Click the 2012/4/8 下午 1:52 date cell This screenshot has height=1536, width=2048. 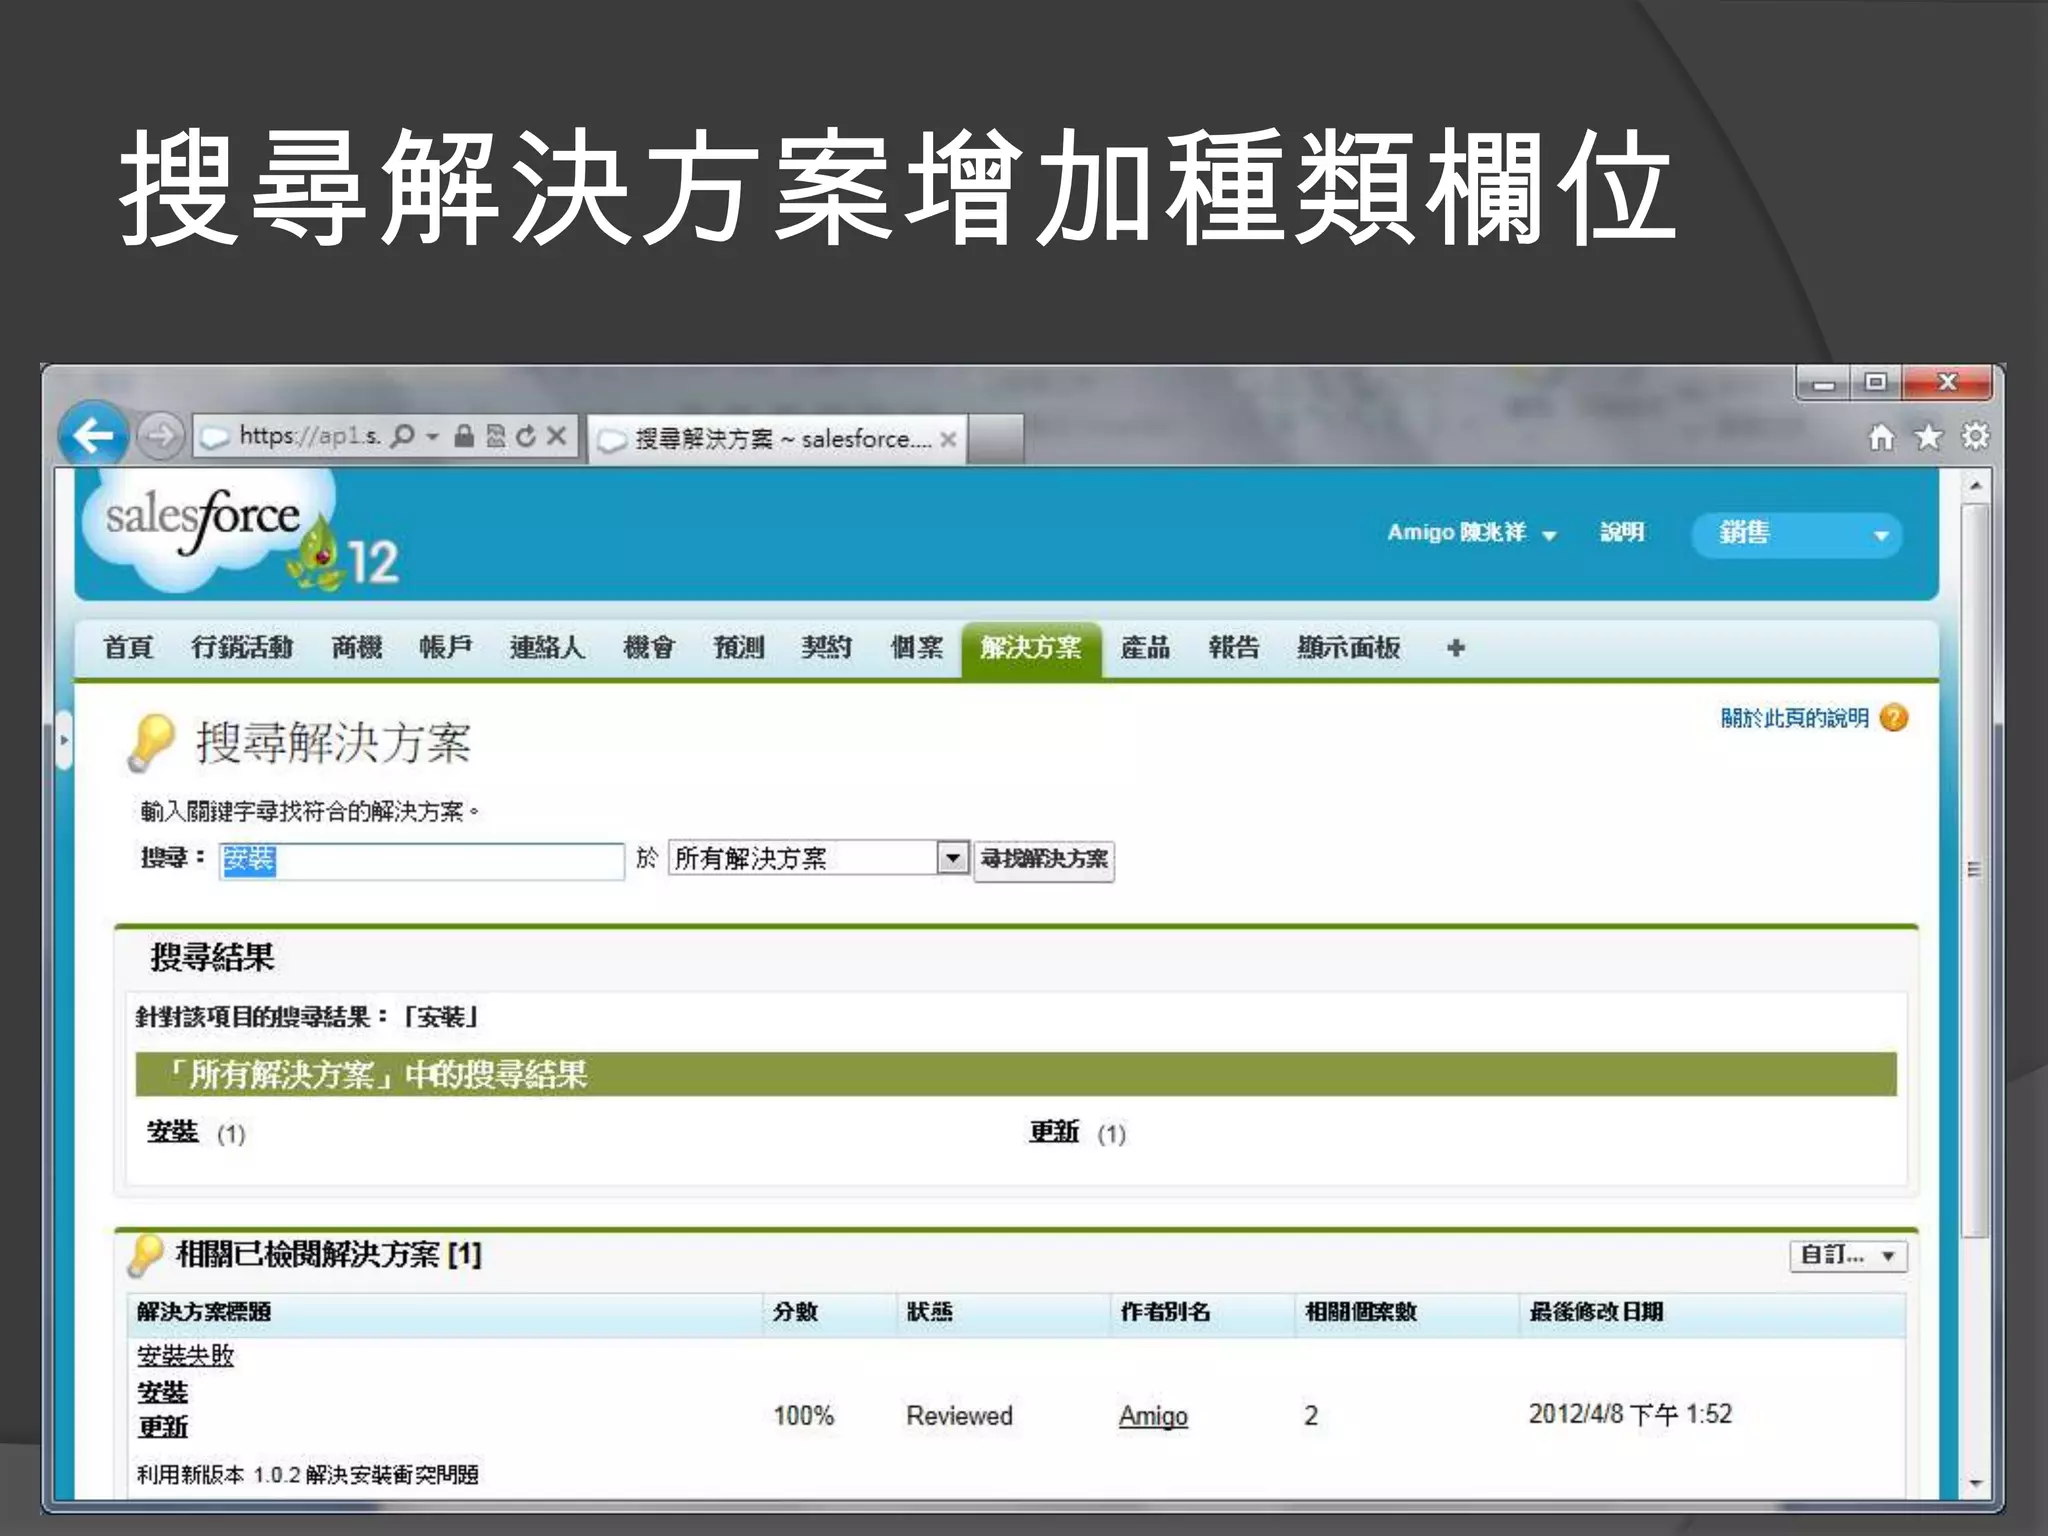coord(1630,1414)
